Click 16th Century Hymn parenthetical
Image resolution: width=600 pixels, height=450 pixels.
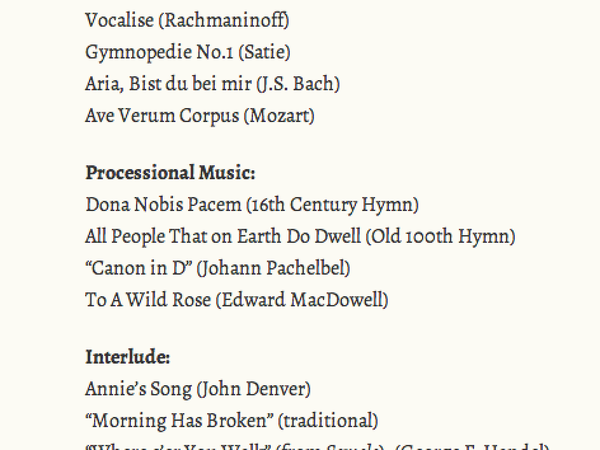pos(333,205)
